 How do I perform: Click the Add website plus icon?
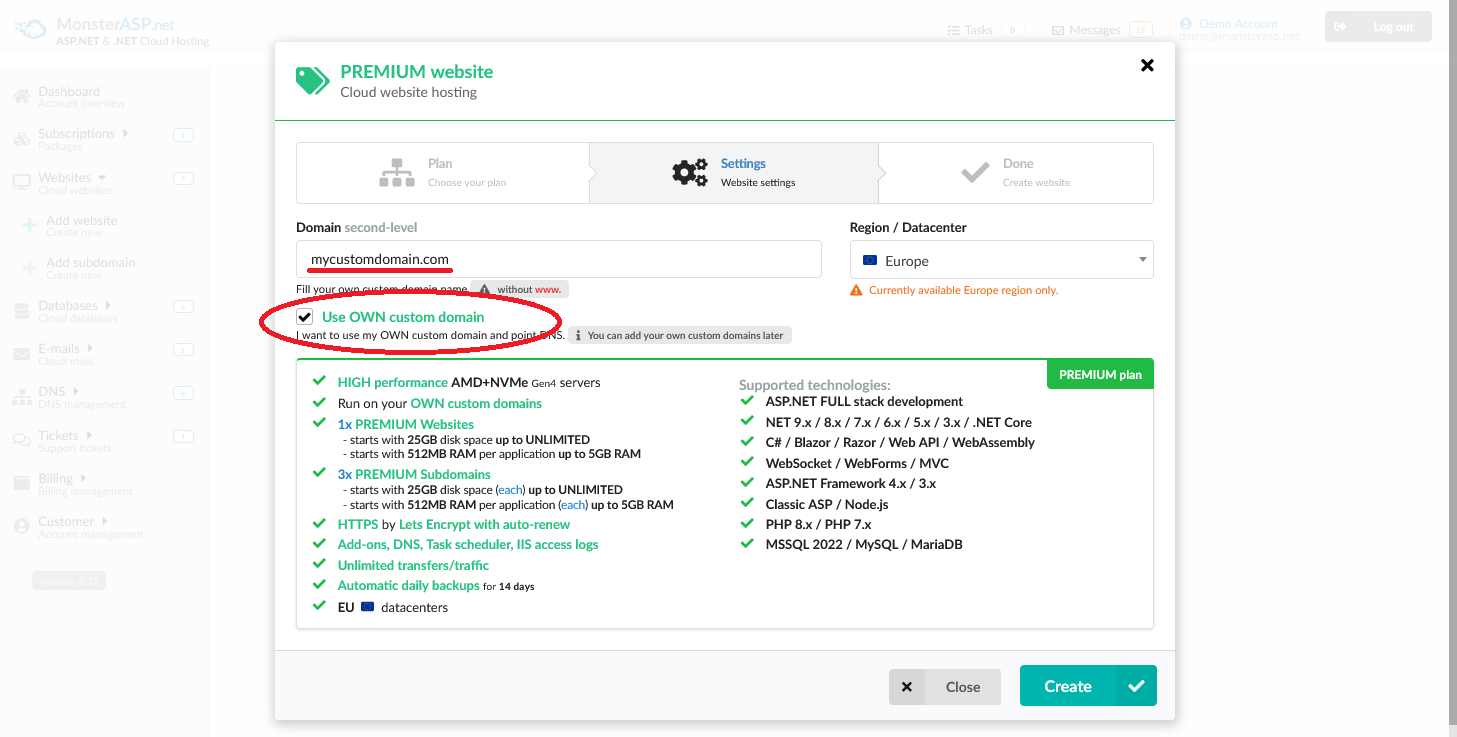click(30, 226)
